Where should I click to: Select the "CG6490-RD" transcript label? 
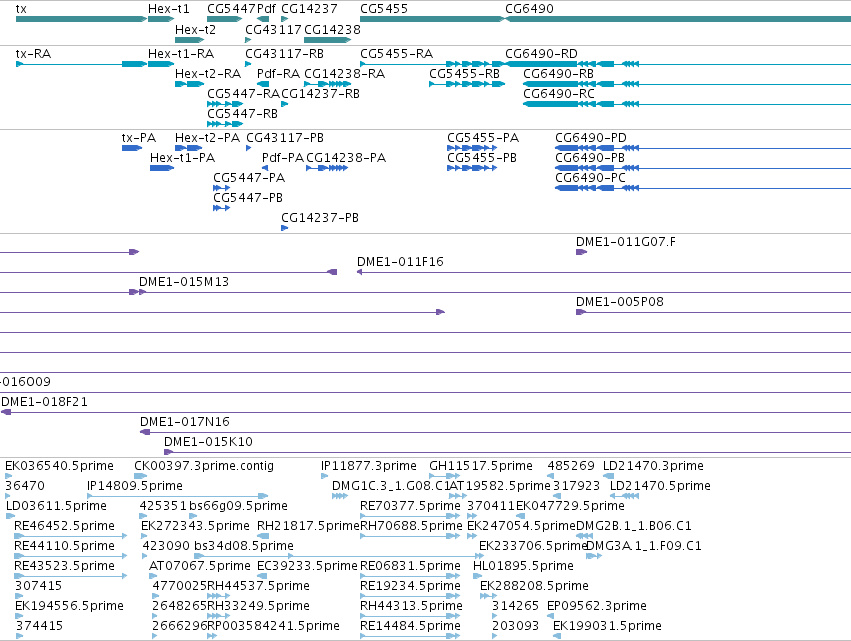pos(542,54)
